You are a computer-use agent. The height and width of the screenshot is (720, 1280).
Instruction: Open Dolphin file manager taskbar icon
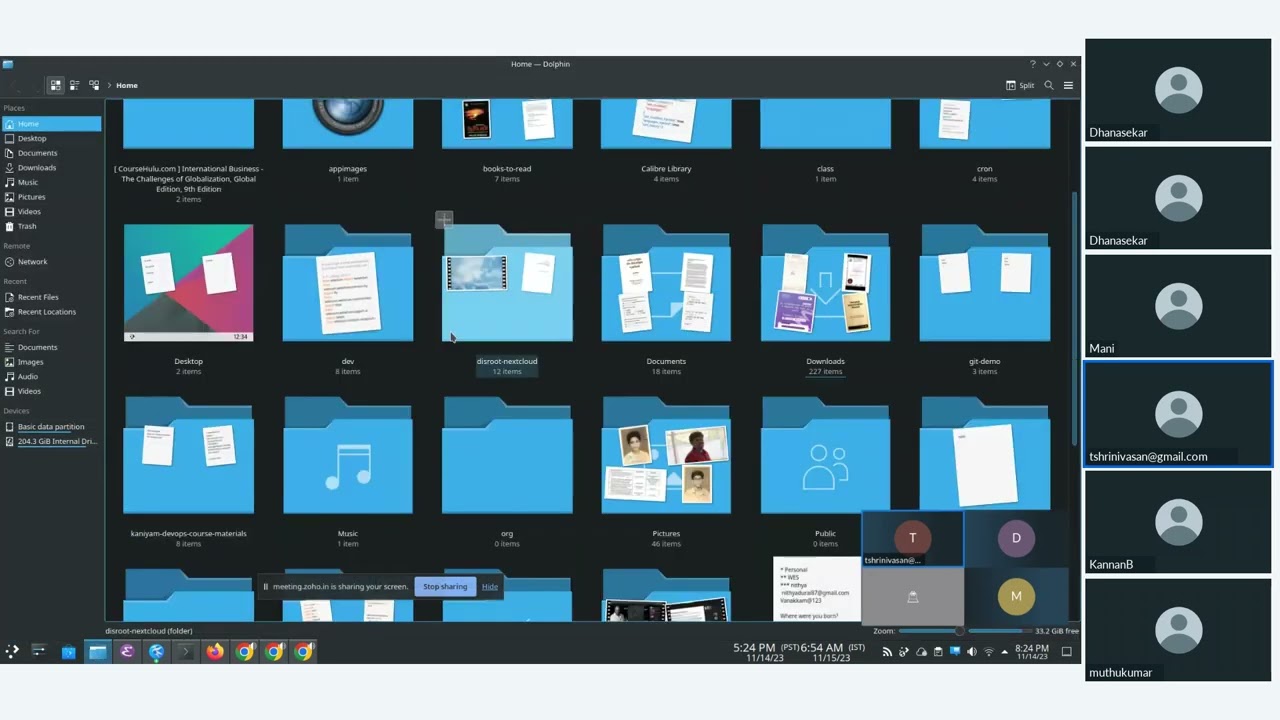98,652
